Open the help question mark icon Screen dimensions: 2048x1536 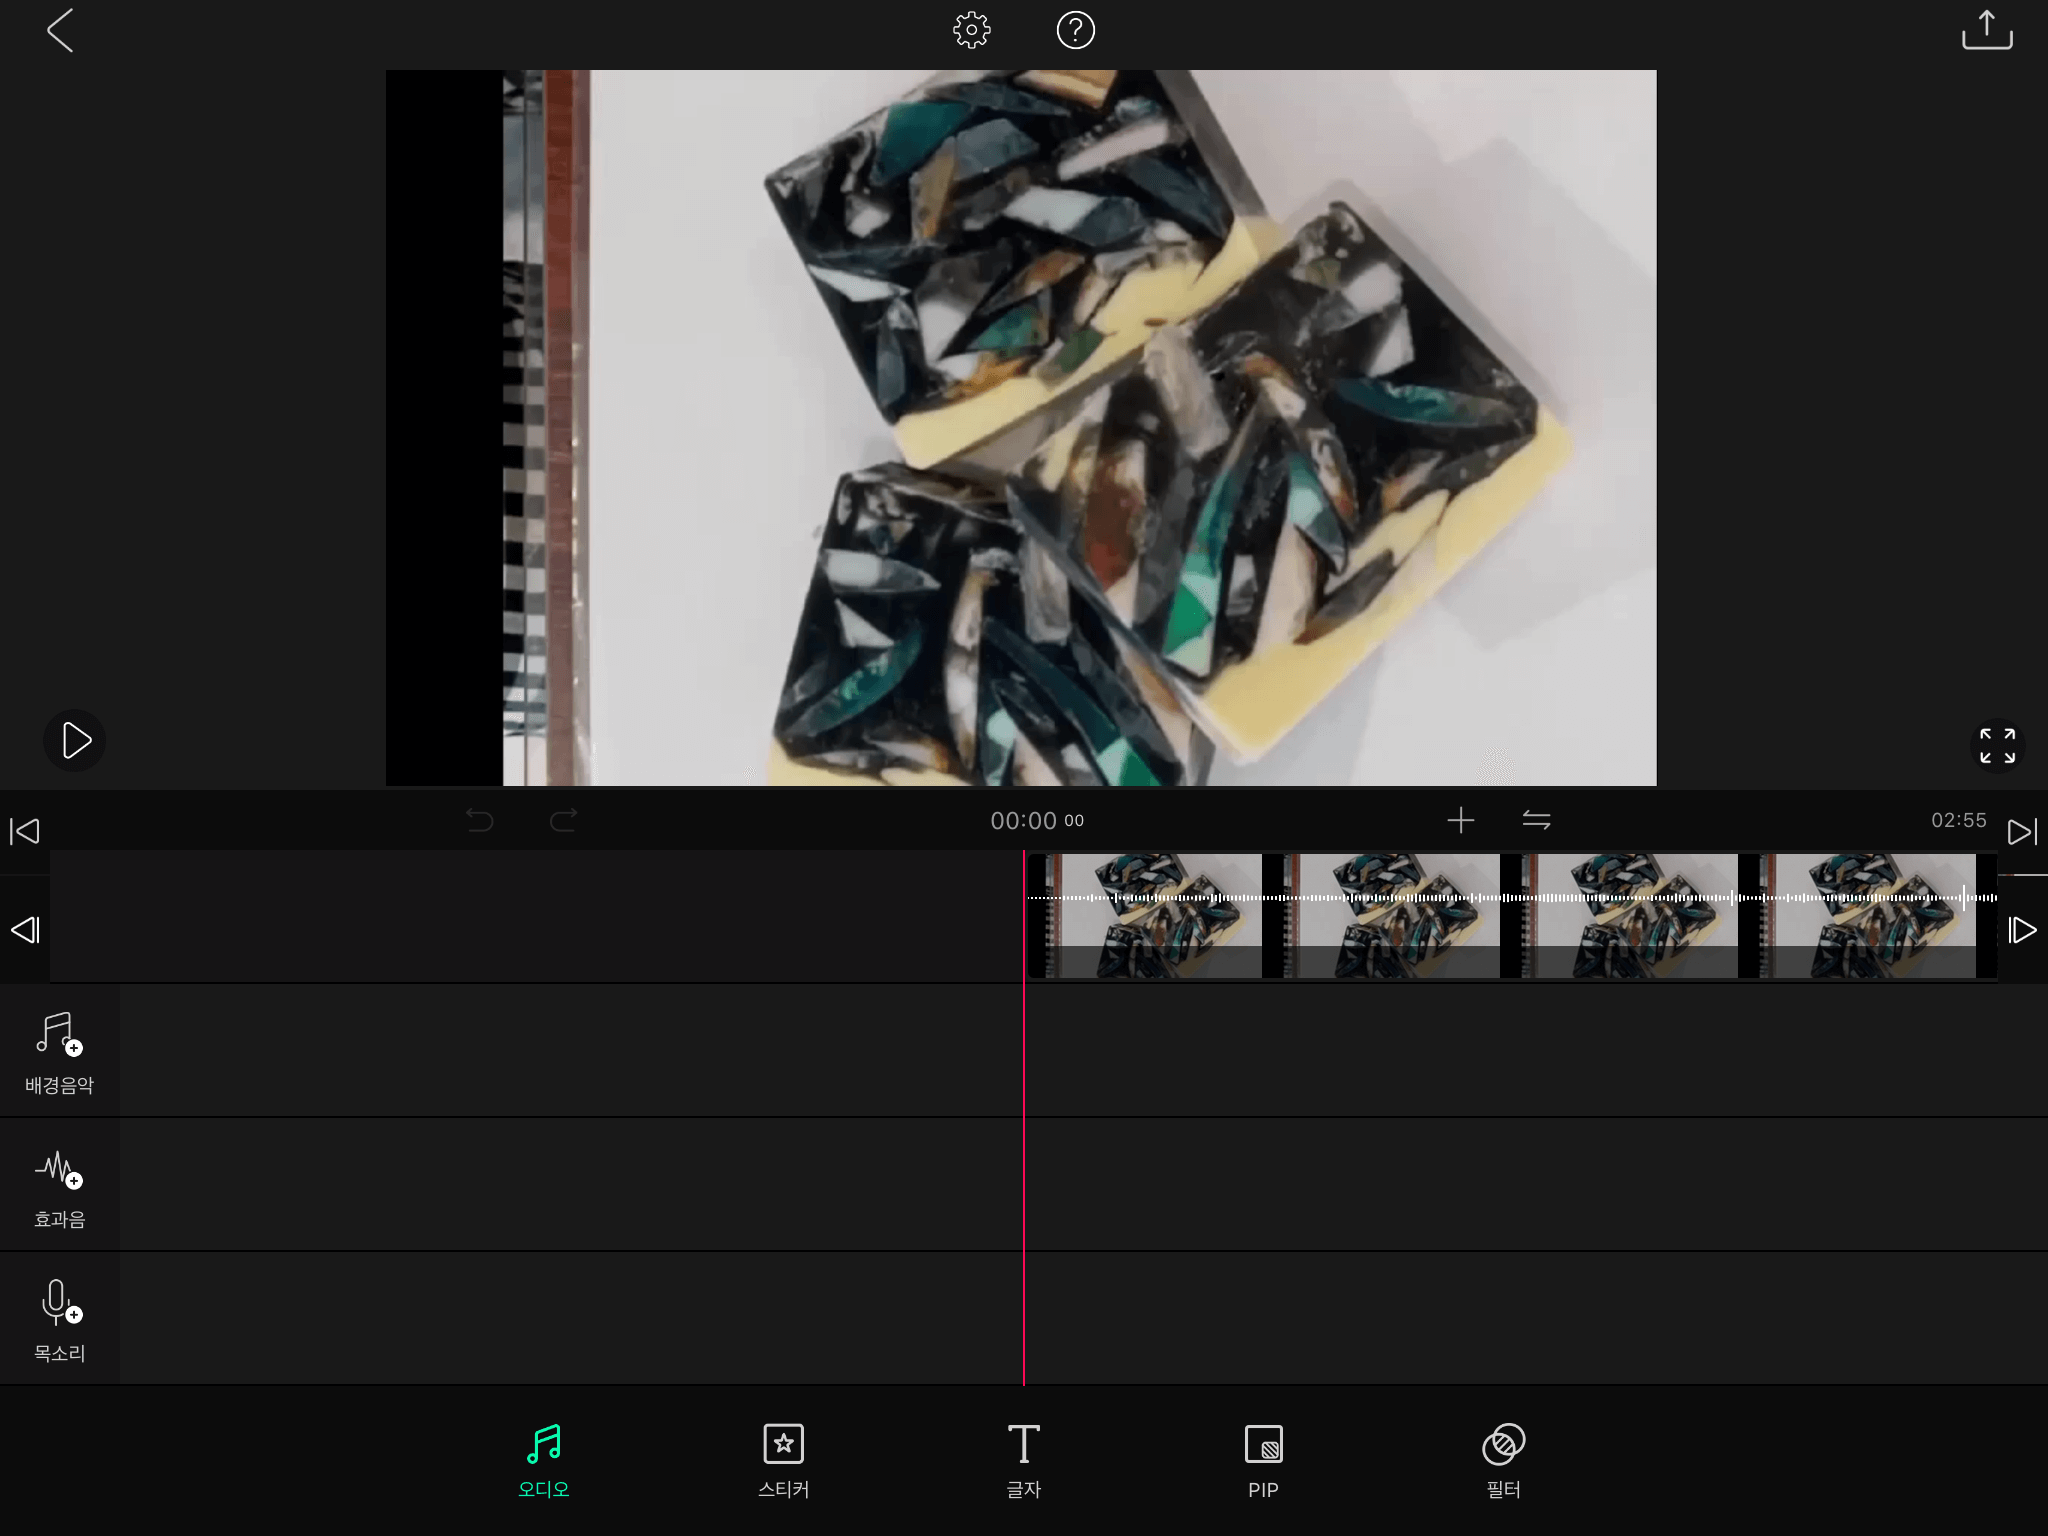(1075, 31)
